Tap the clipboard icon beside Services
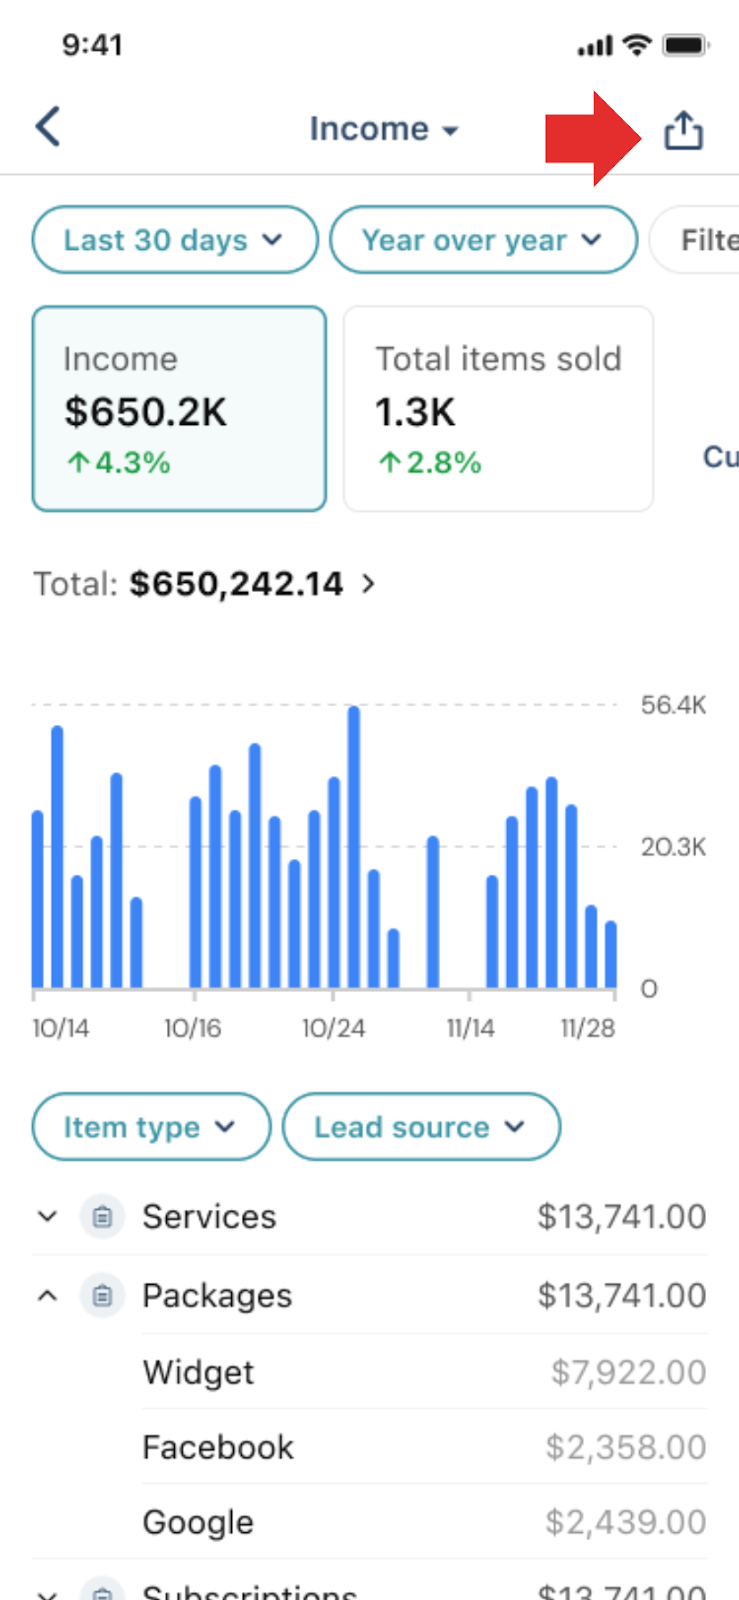 (x=101, y=1216)
